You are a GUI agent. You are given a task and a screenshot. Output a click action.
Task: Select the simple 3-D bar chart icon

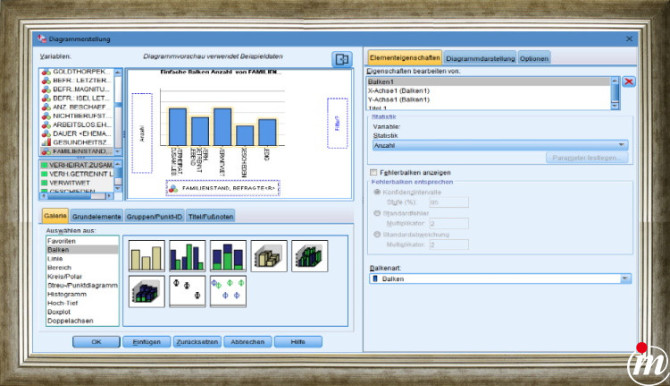pos(269,256)
